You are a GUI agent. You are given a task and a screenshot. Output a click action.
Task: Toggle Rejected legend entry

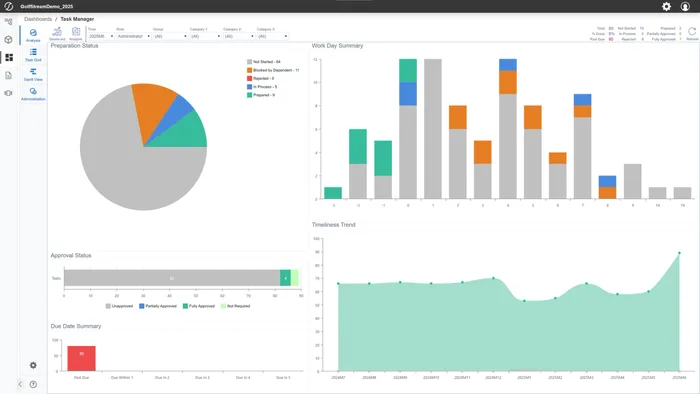260,79
